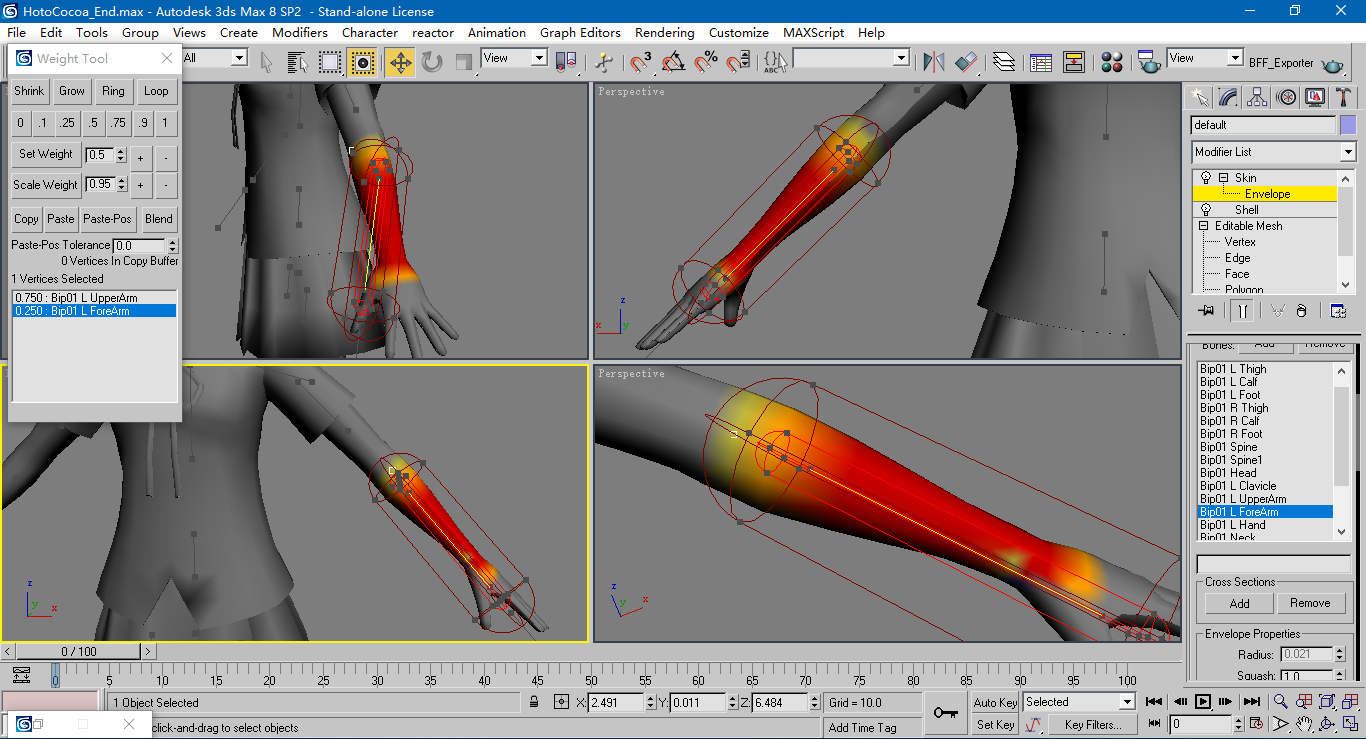Switch to the Utilities hammer tab
The height and width of the screenshot is (739, 1366).
[x=1344, y=97]
